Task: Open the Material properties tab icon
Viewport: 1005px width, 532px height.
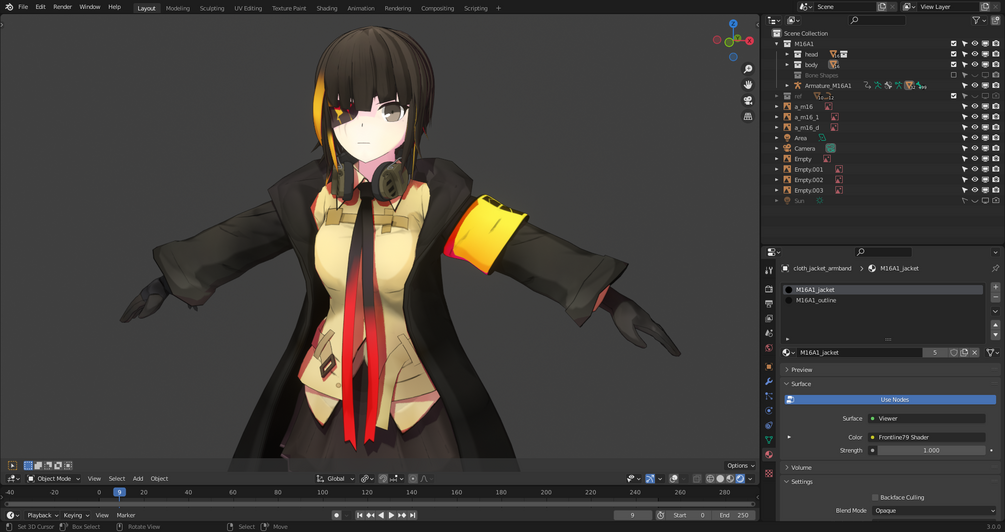Action: point(769,454)
